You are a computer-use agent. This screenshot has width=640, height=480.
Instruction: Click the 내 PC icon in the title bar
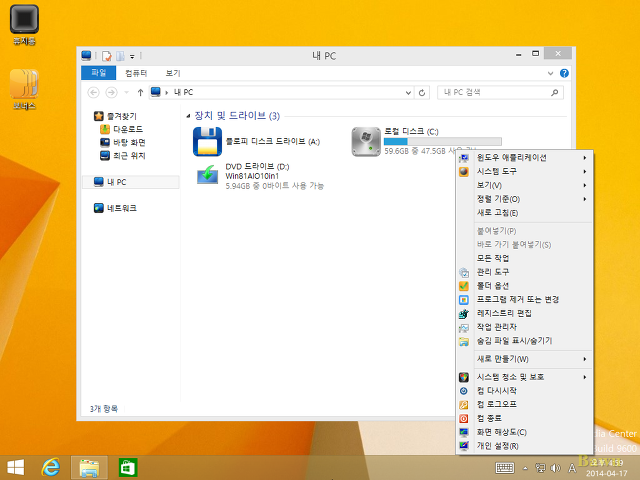coord(86,55)
